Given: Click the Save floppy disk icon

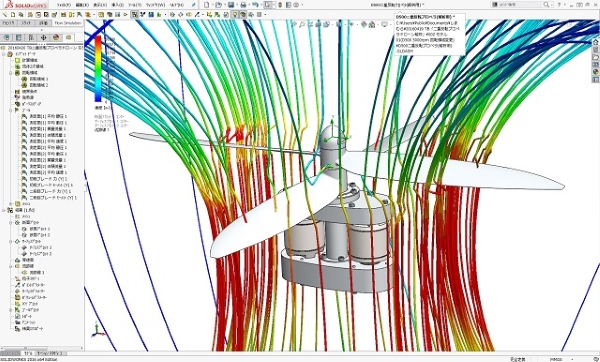Looking at the screenshot, I should click(x=231, y=5).
